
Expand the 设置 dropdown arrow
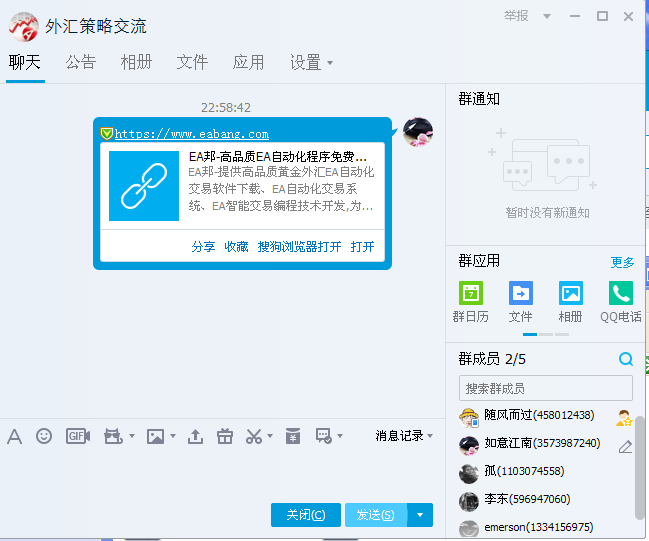330,63
